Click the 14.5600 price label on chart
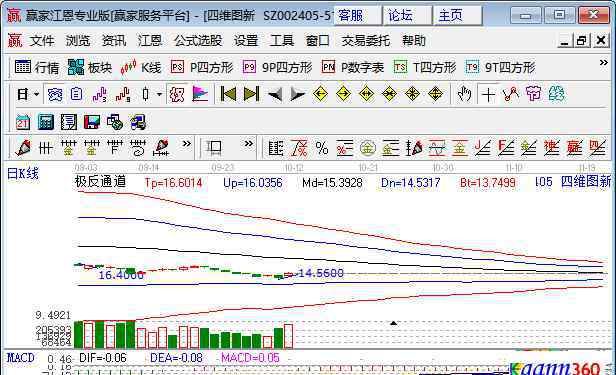Viewport: 616px width, 375px height. click(x=321, y=273)
